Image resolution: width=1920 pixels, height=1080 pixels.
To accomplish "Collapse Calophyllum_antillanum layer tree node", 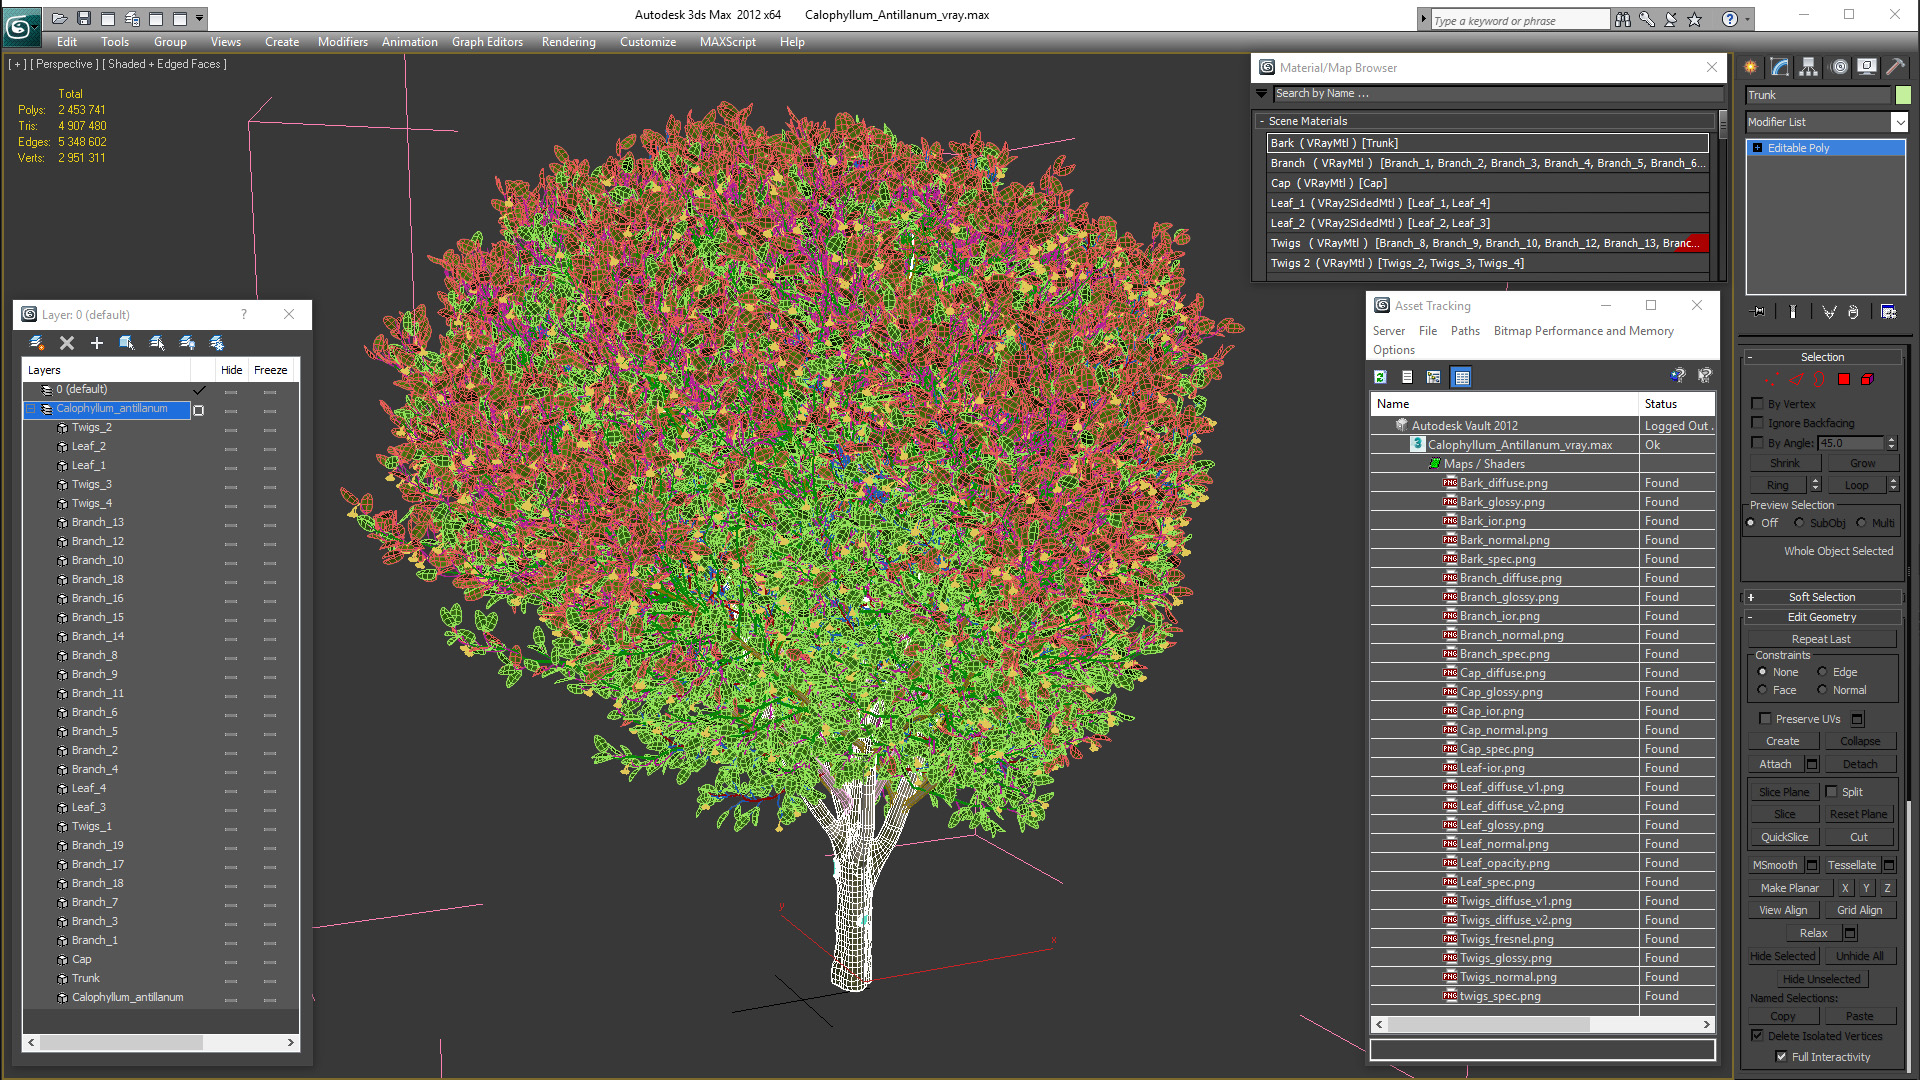I will click(x=30, y=409).
